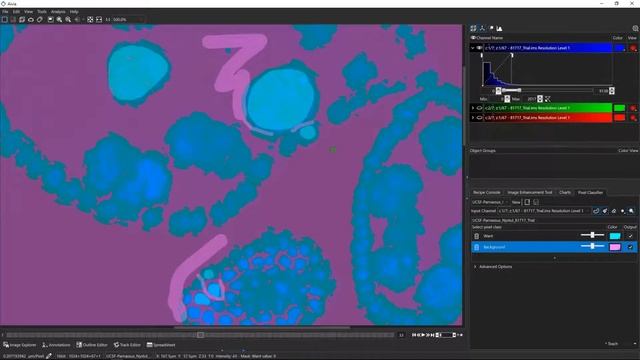Delete the Background class via trash icon
The height and width of the screenshot is (360, 640).
pos(476,247)
